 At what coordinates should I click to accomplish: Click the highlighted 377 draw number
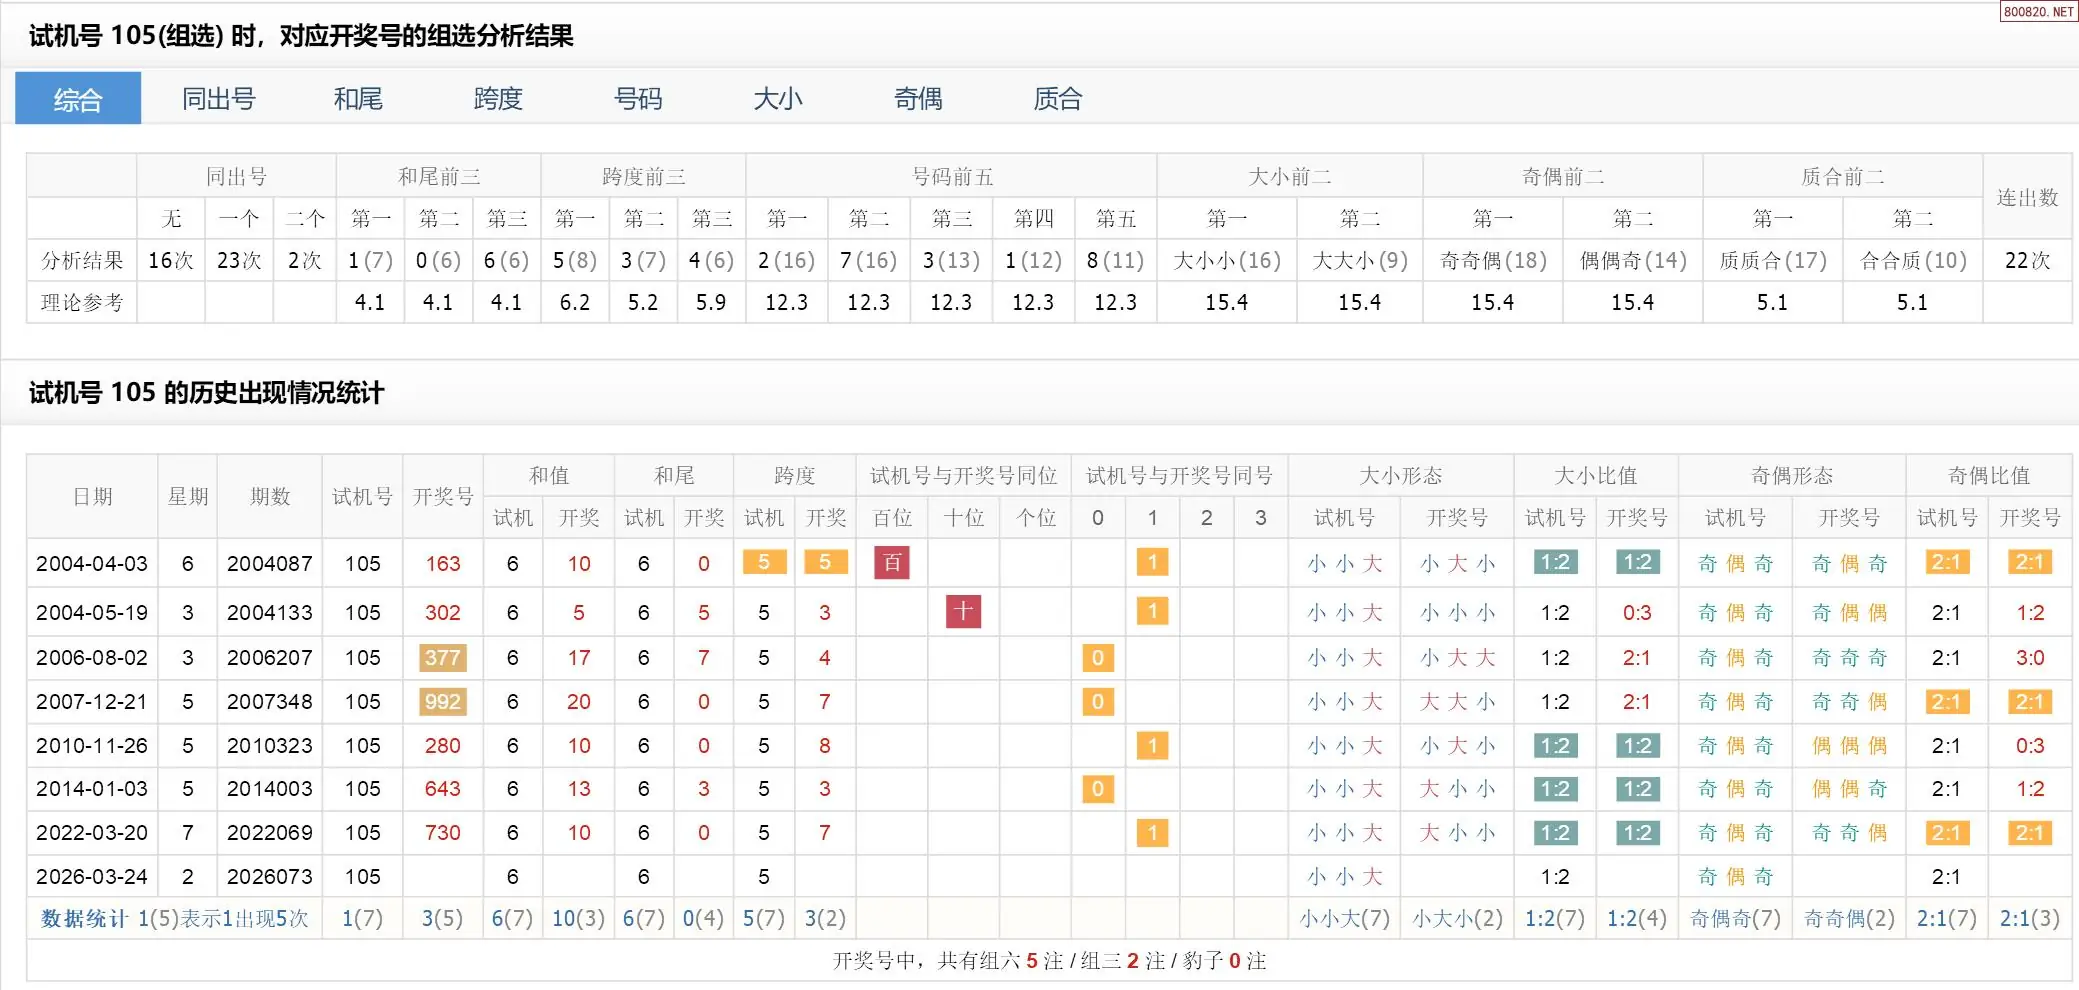coord(442,658)
